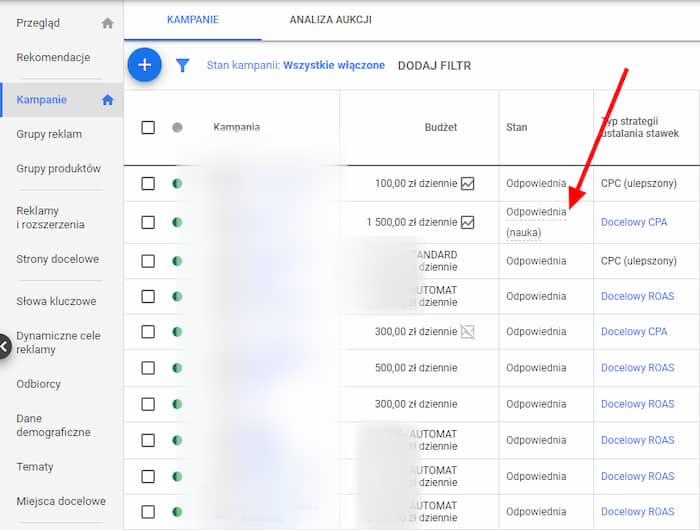Screen dimensions: 700x530
Task: Sort by the Budżet column header
Action: point(441,128)
